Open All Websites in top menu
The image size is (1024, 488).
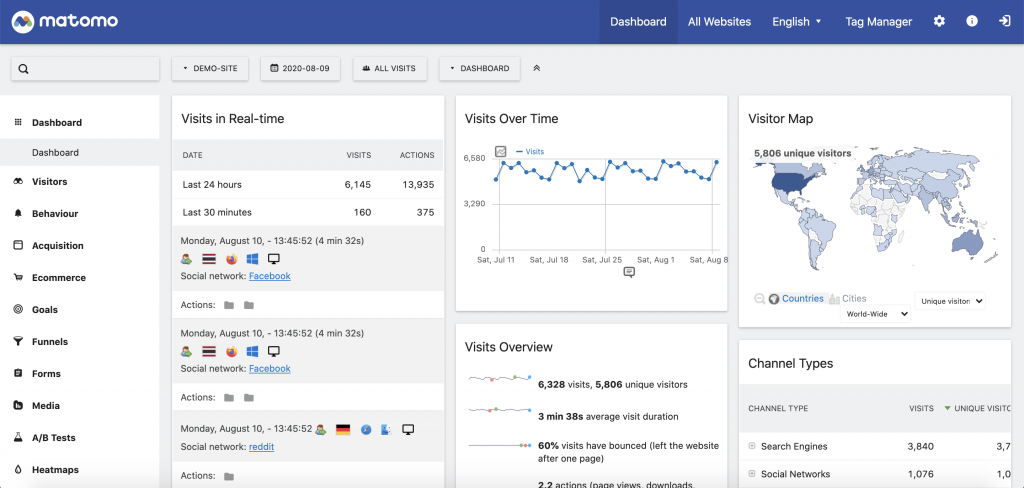coord(719,21)
